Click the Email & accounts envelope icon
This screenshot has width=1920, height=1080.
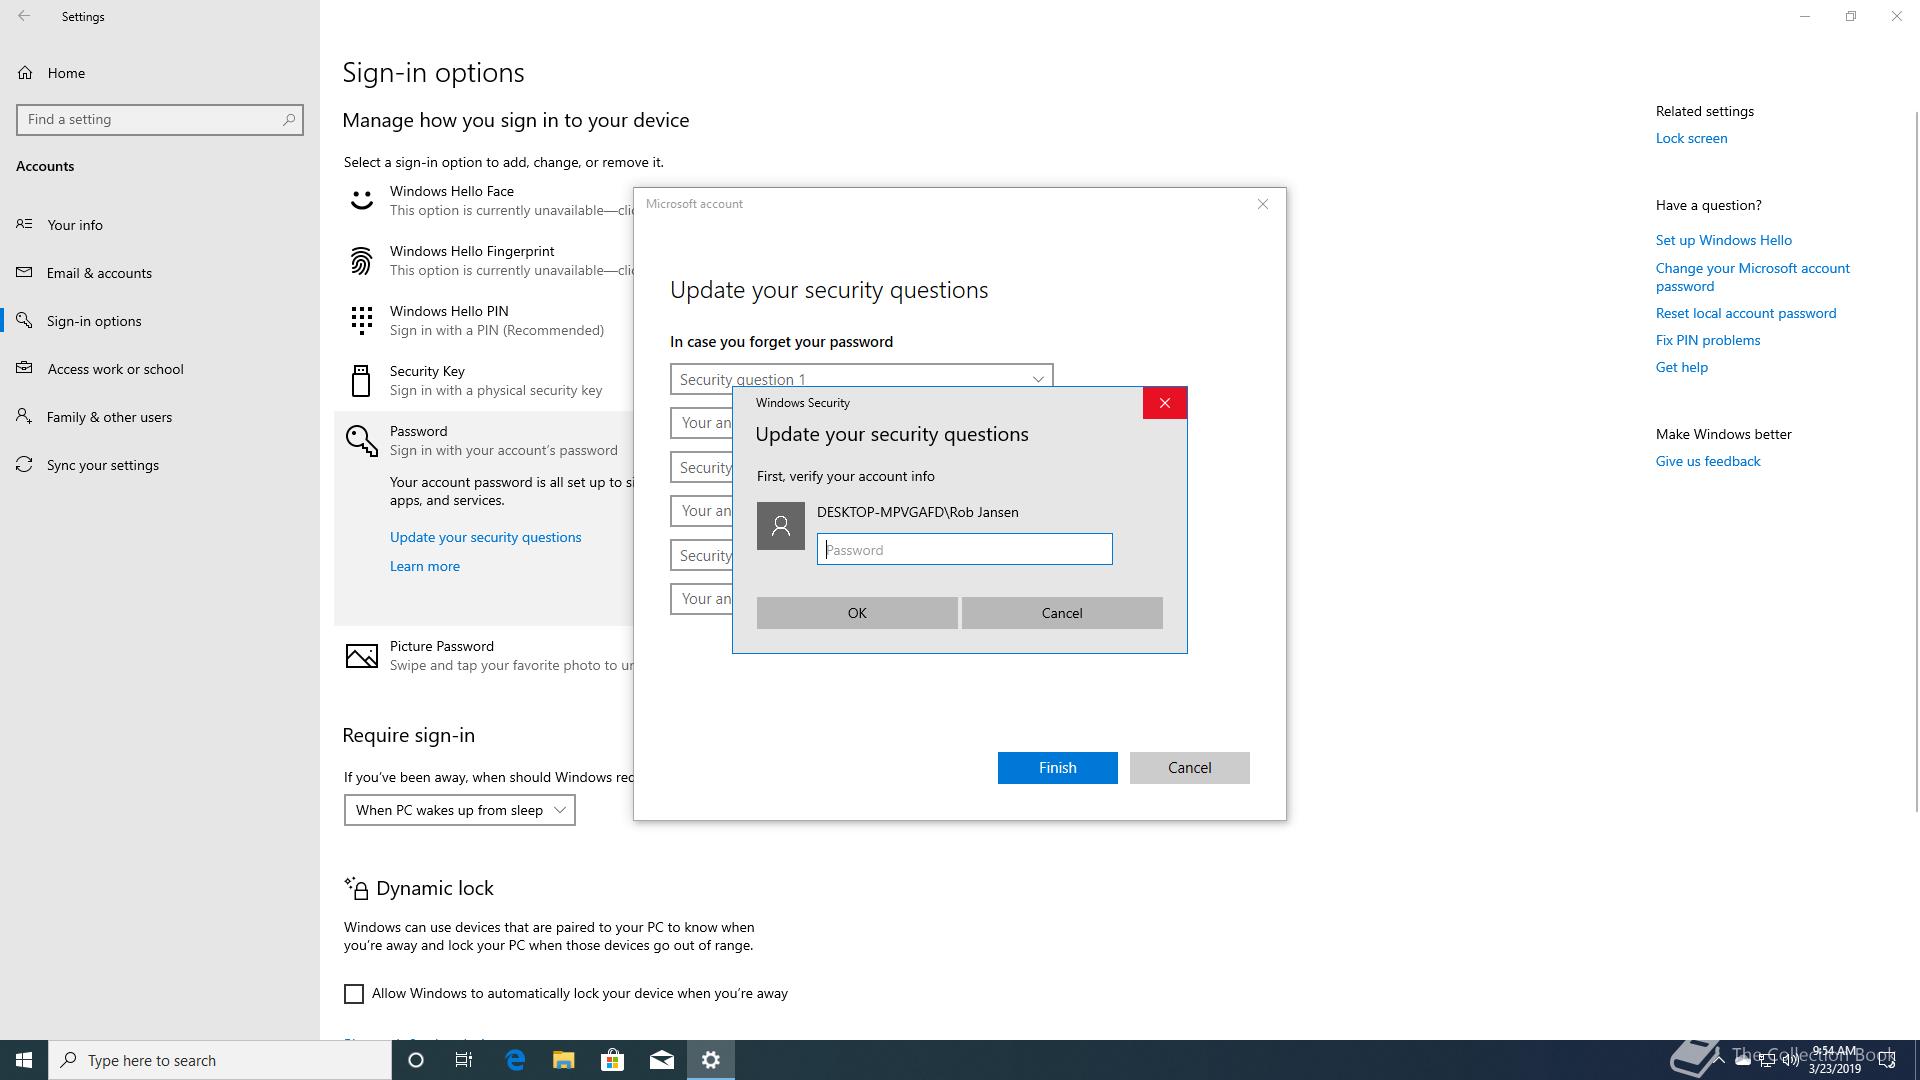tap(24, 273)
